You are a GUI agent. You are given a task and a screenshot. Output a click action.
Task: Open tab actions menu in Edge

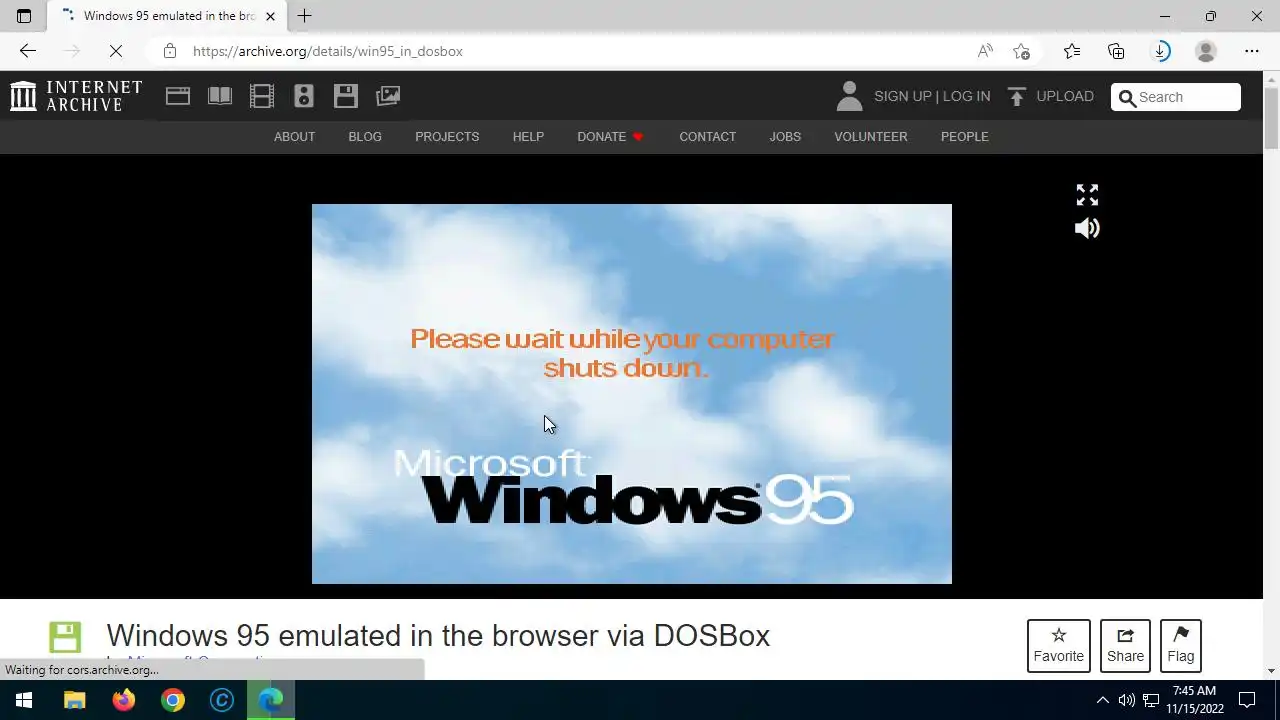[24, 16]
